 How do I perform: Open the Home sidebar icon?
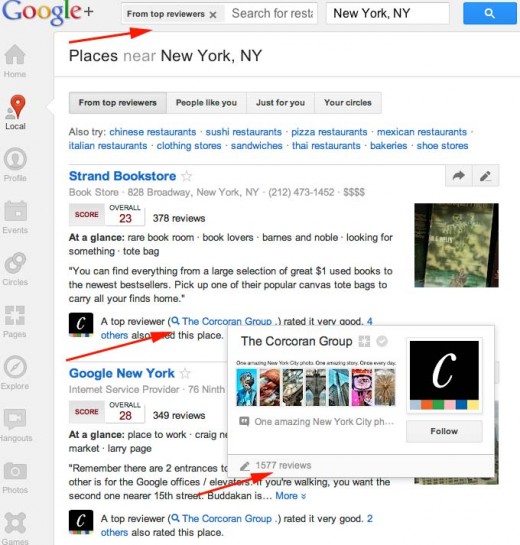tap(15, 55)
